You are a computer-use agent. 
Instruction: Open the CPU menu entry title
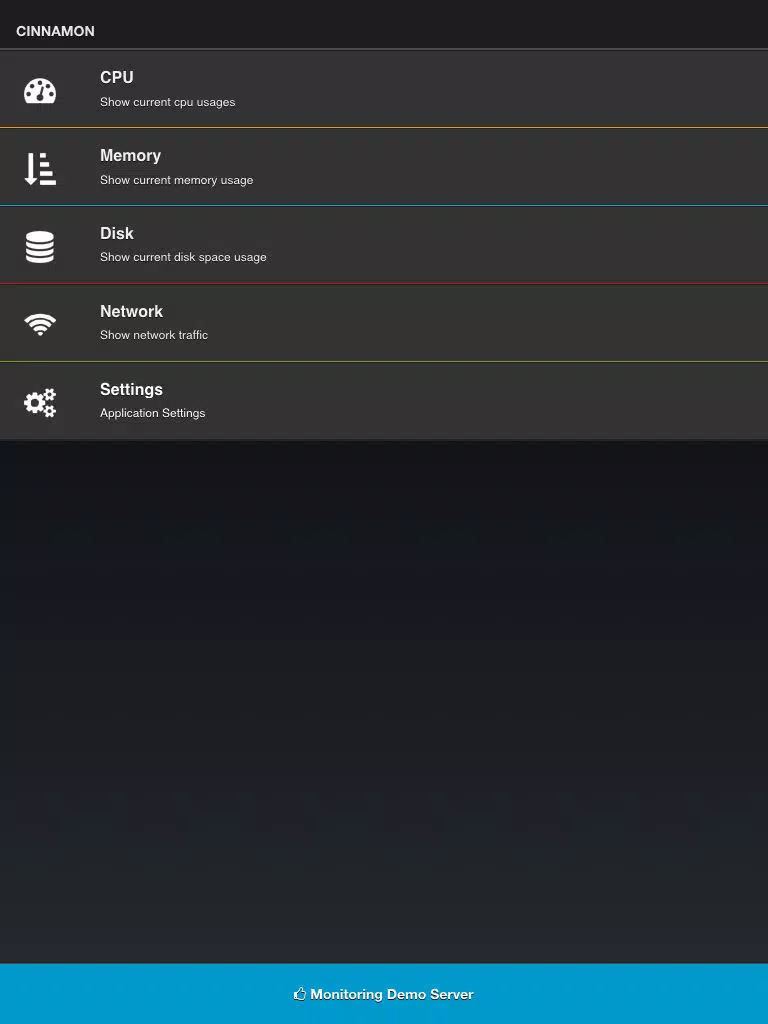pyautogui.click(x=117, y=77)
